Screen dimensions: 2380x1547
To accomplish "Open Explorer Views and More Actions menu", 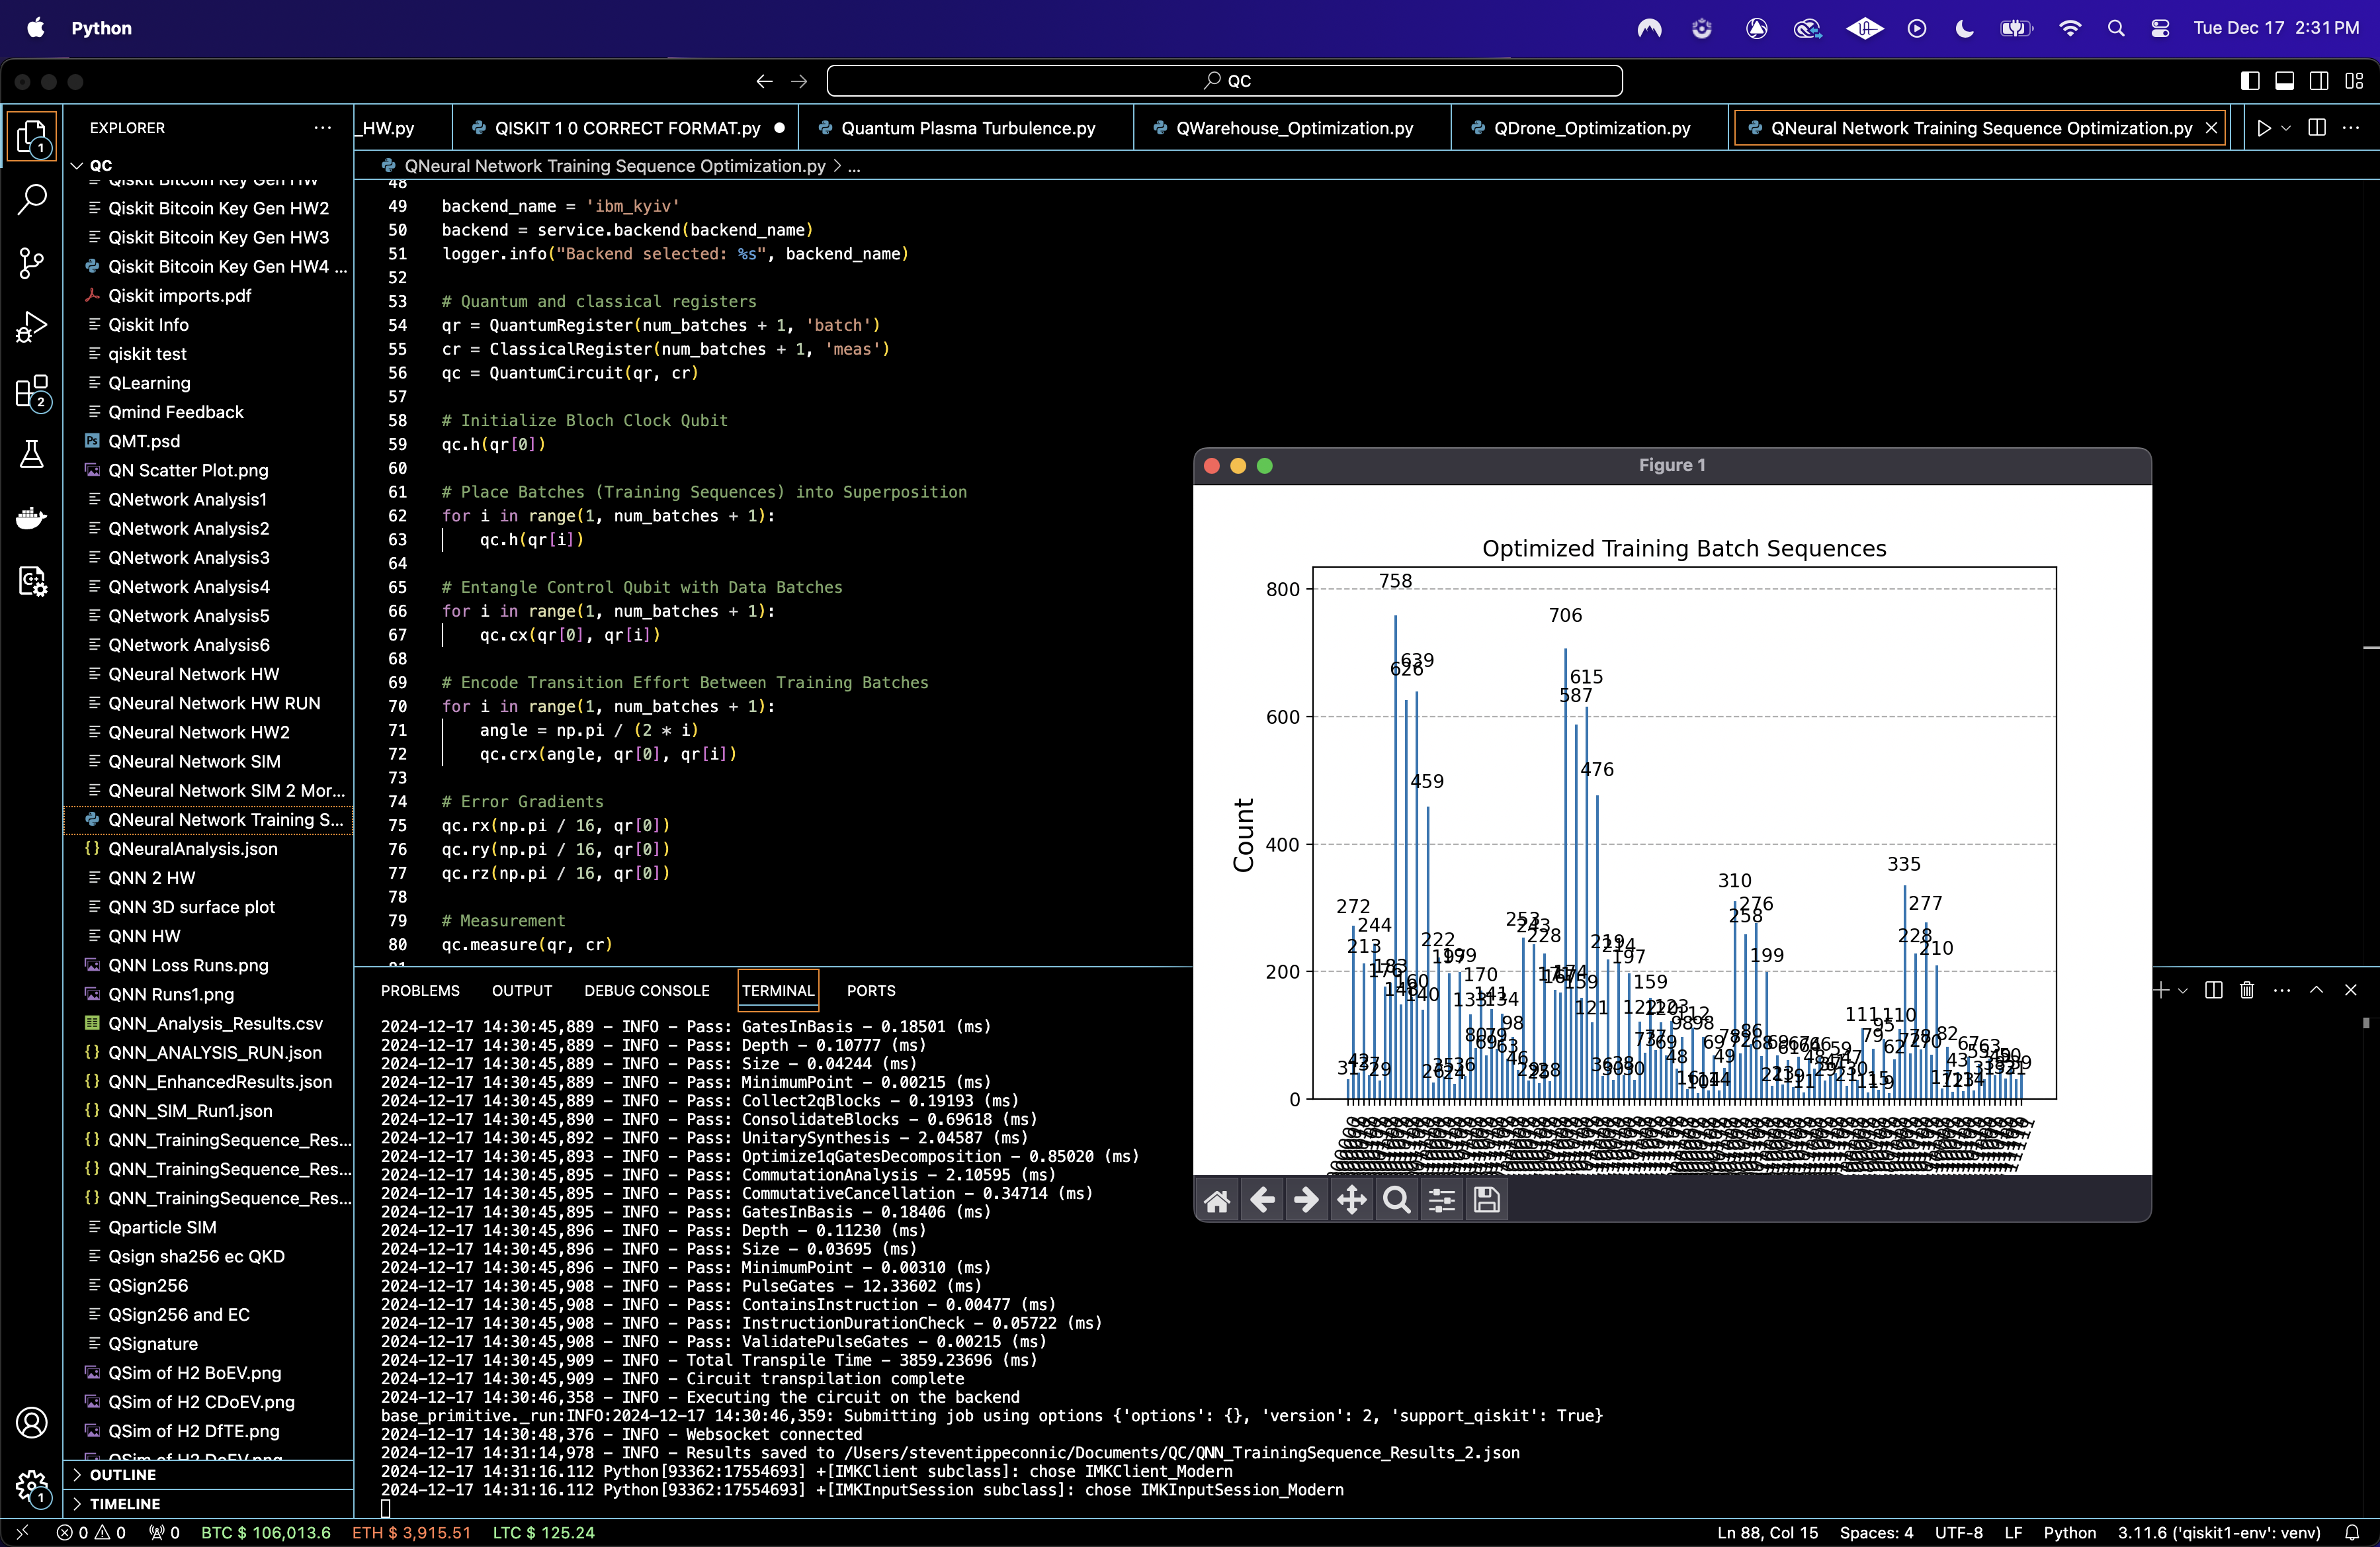I will [x=322, y=128].
